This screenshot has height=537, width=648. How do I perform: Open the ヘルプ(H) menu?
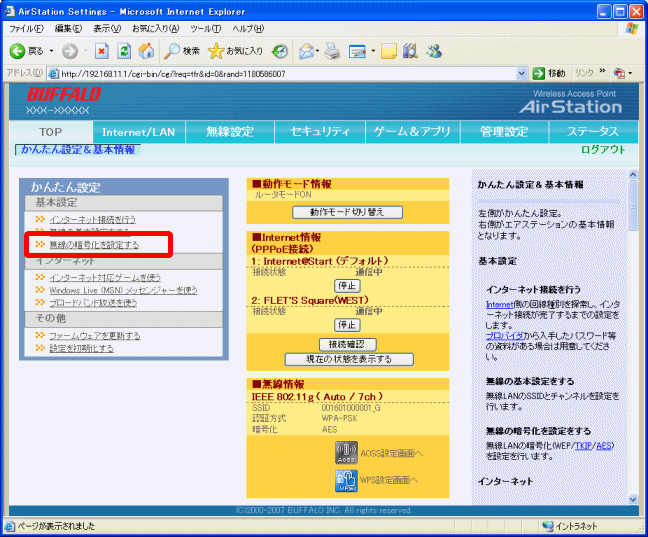(248, 29)
